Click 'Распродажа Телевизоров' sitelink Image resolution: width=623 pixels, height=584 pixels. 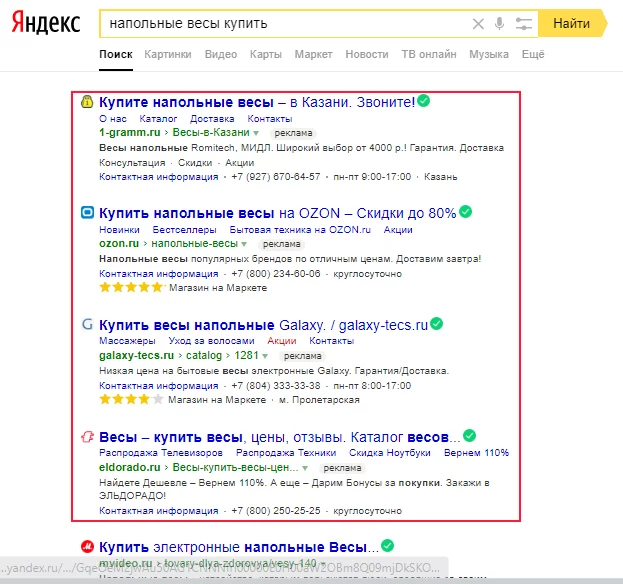coord(161,453)
